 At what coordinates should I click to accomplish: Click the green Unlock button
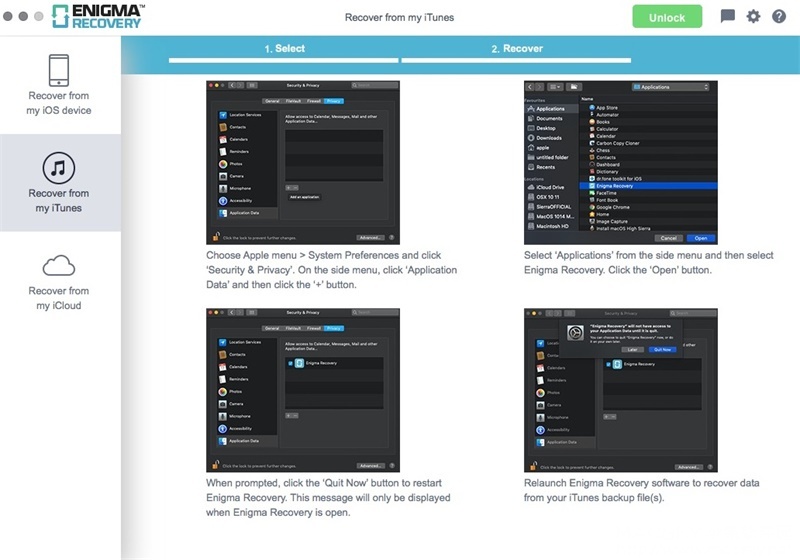pyautogui.click(x=667, y=17)
